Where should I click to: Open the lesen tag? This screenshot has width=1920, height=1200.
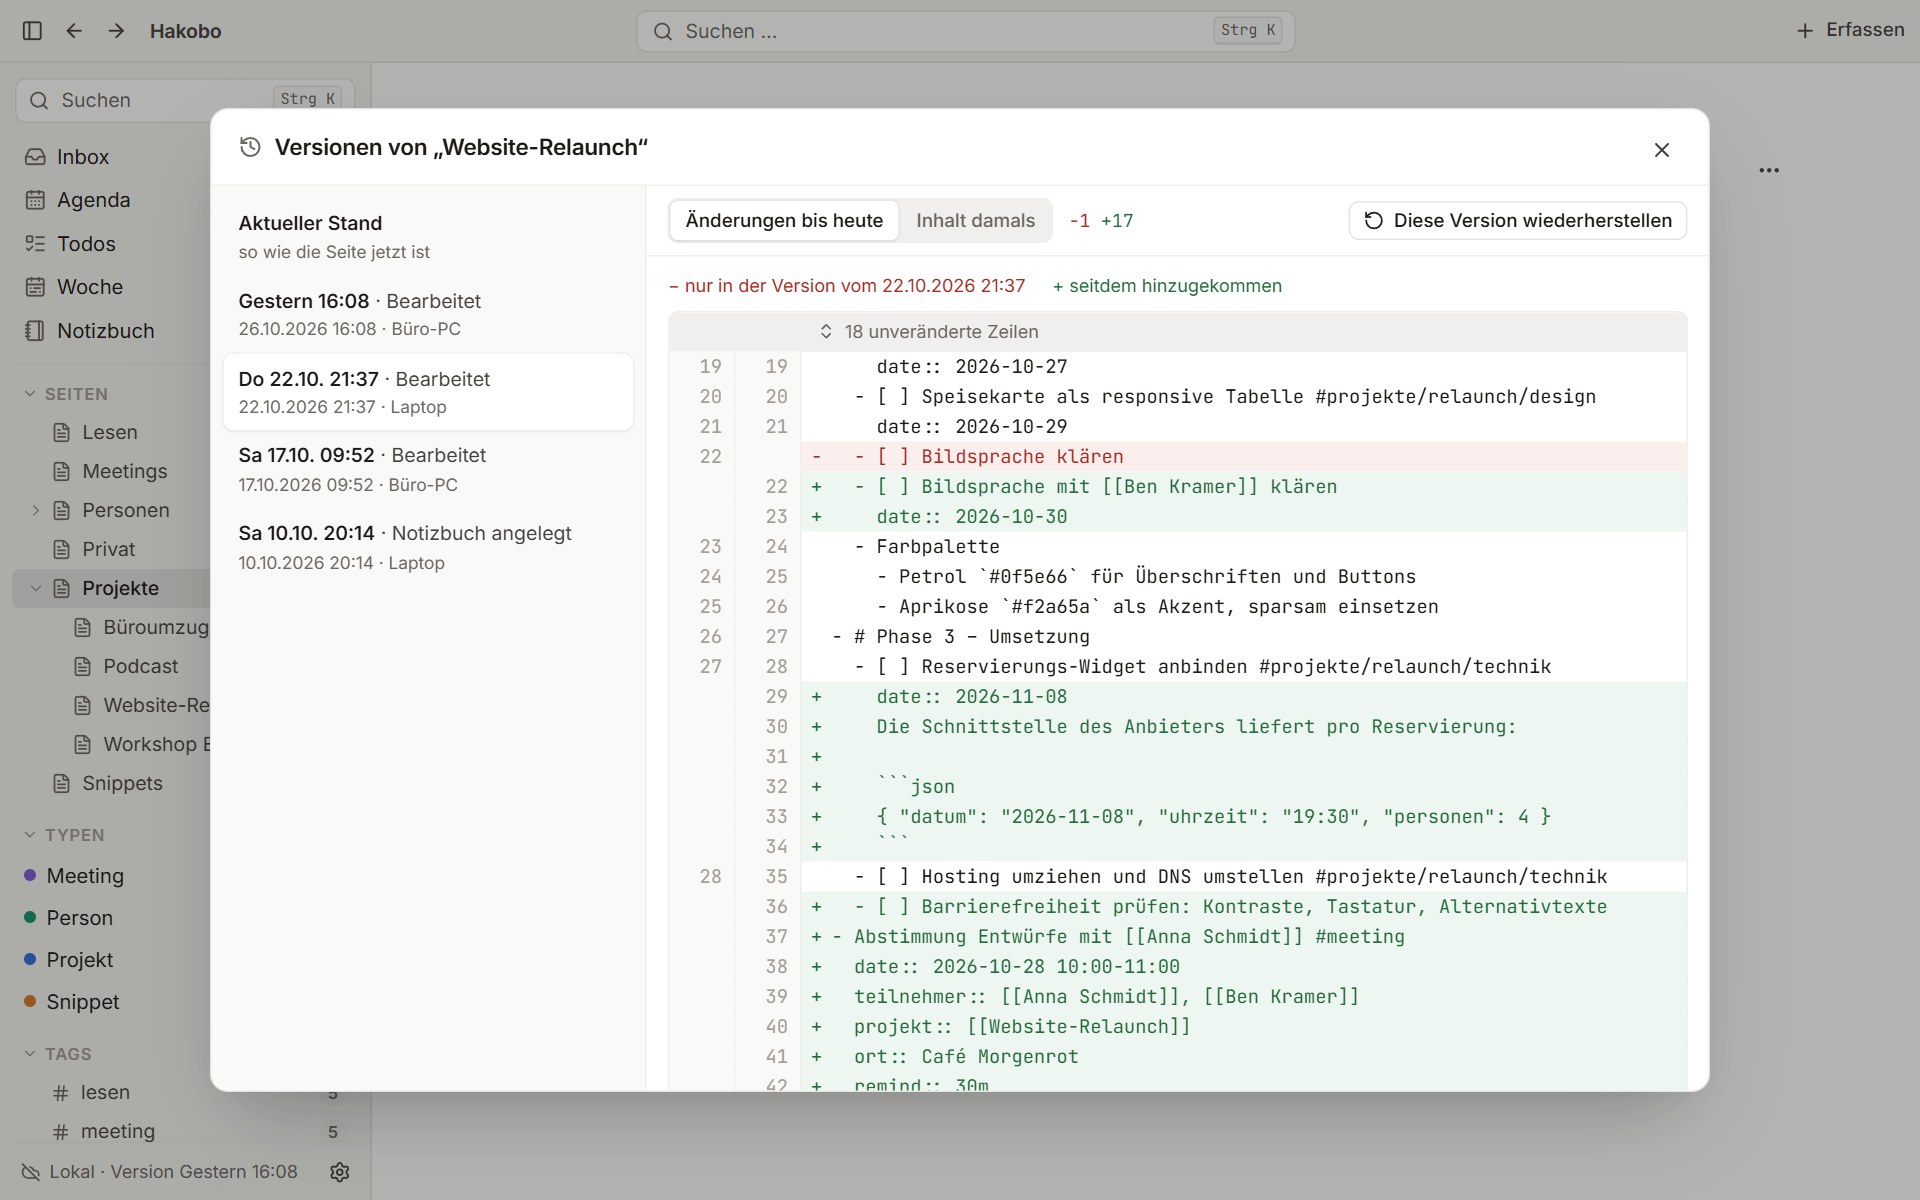point(105,1092)
